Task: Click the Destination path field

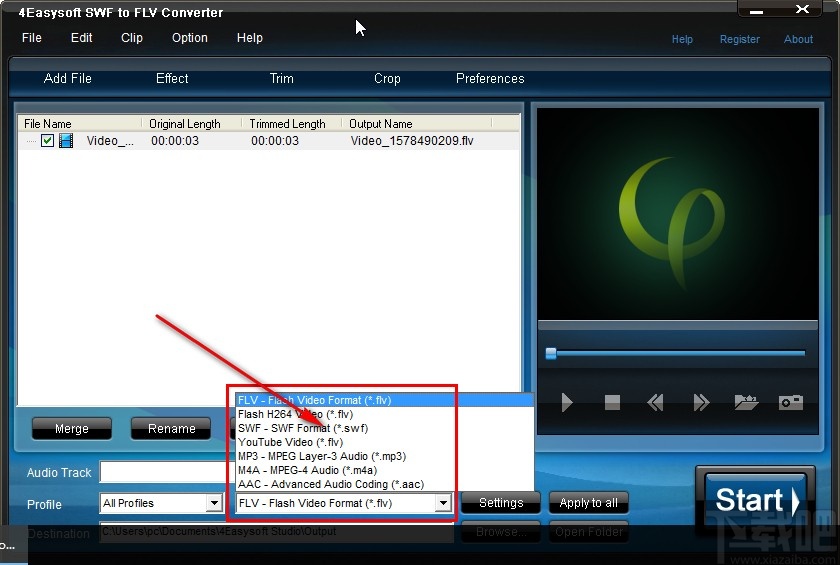Action: pos(276,532)
